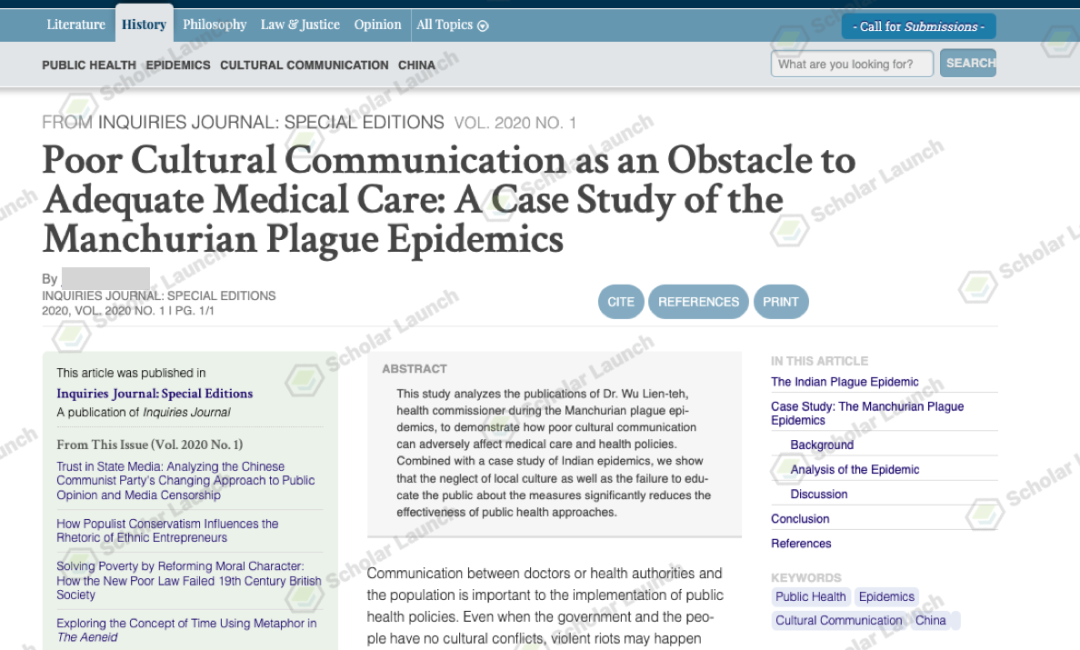Go to the Opinion tab
Viewport: 1080px width, 650px height.
[377, 25]
